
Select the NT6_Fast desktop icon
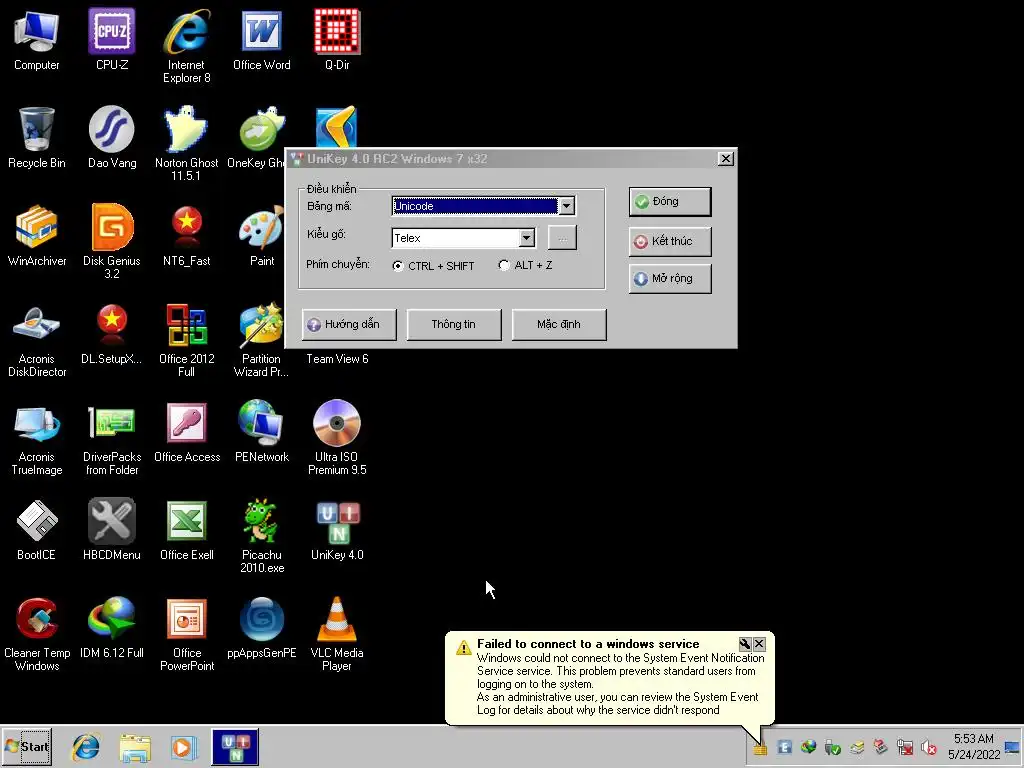[x=187, y=235]
